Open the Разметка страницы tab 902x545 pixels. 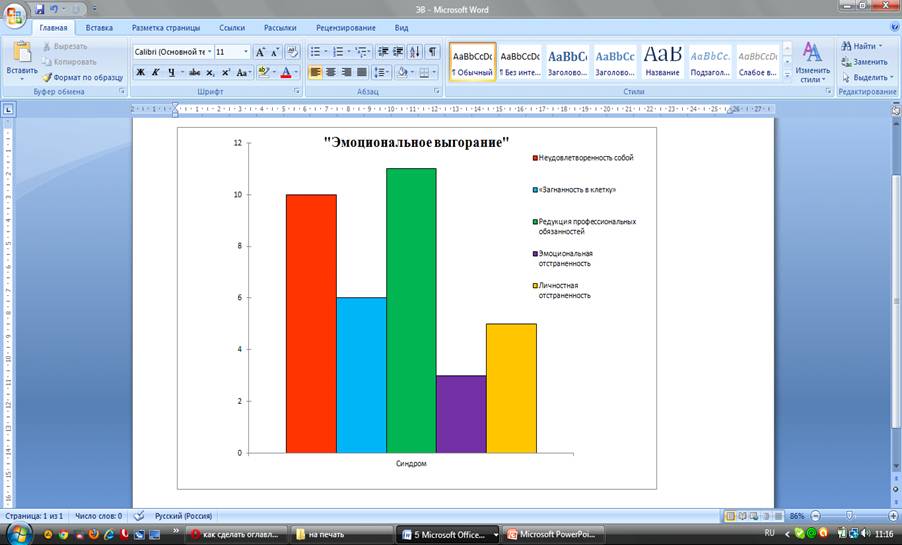coord(166,29)
